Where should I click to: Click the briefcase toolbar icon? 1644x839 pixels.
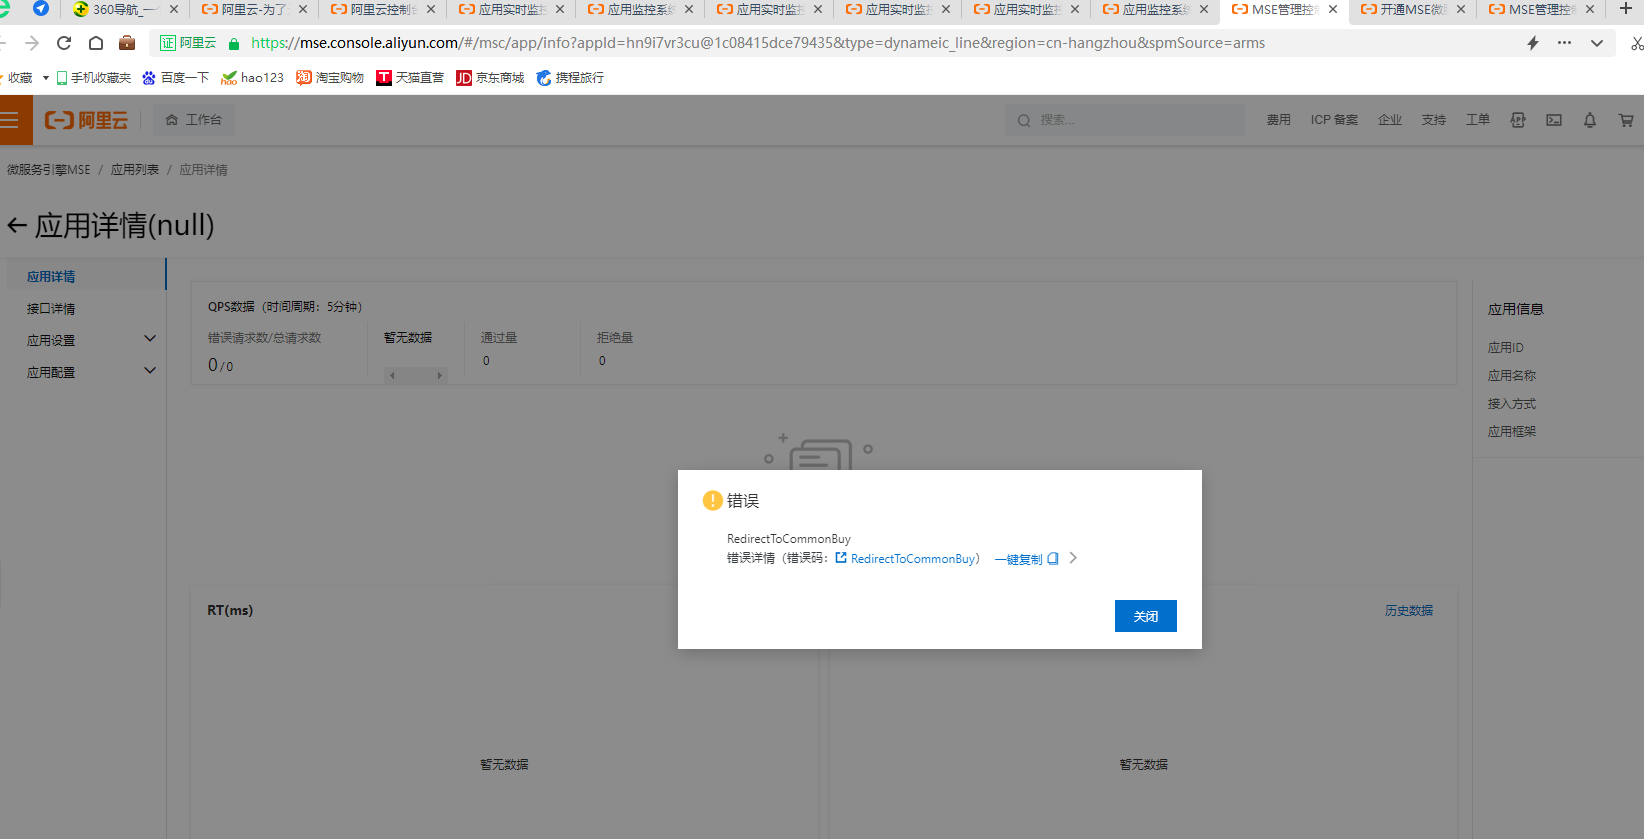[x=127, y=43]
